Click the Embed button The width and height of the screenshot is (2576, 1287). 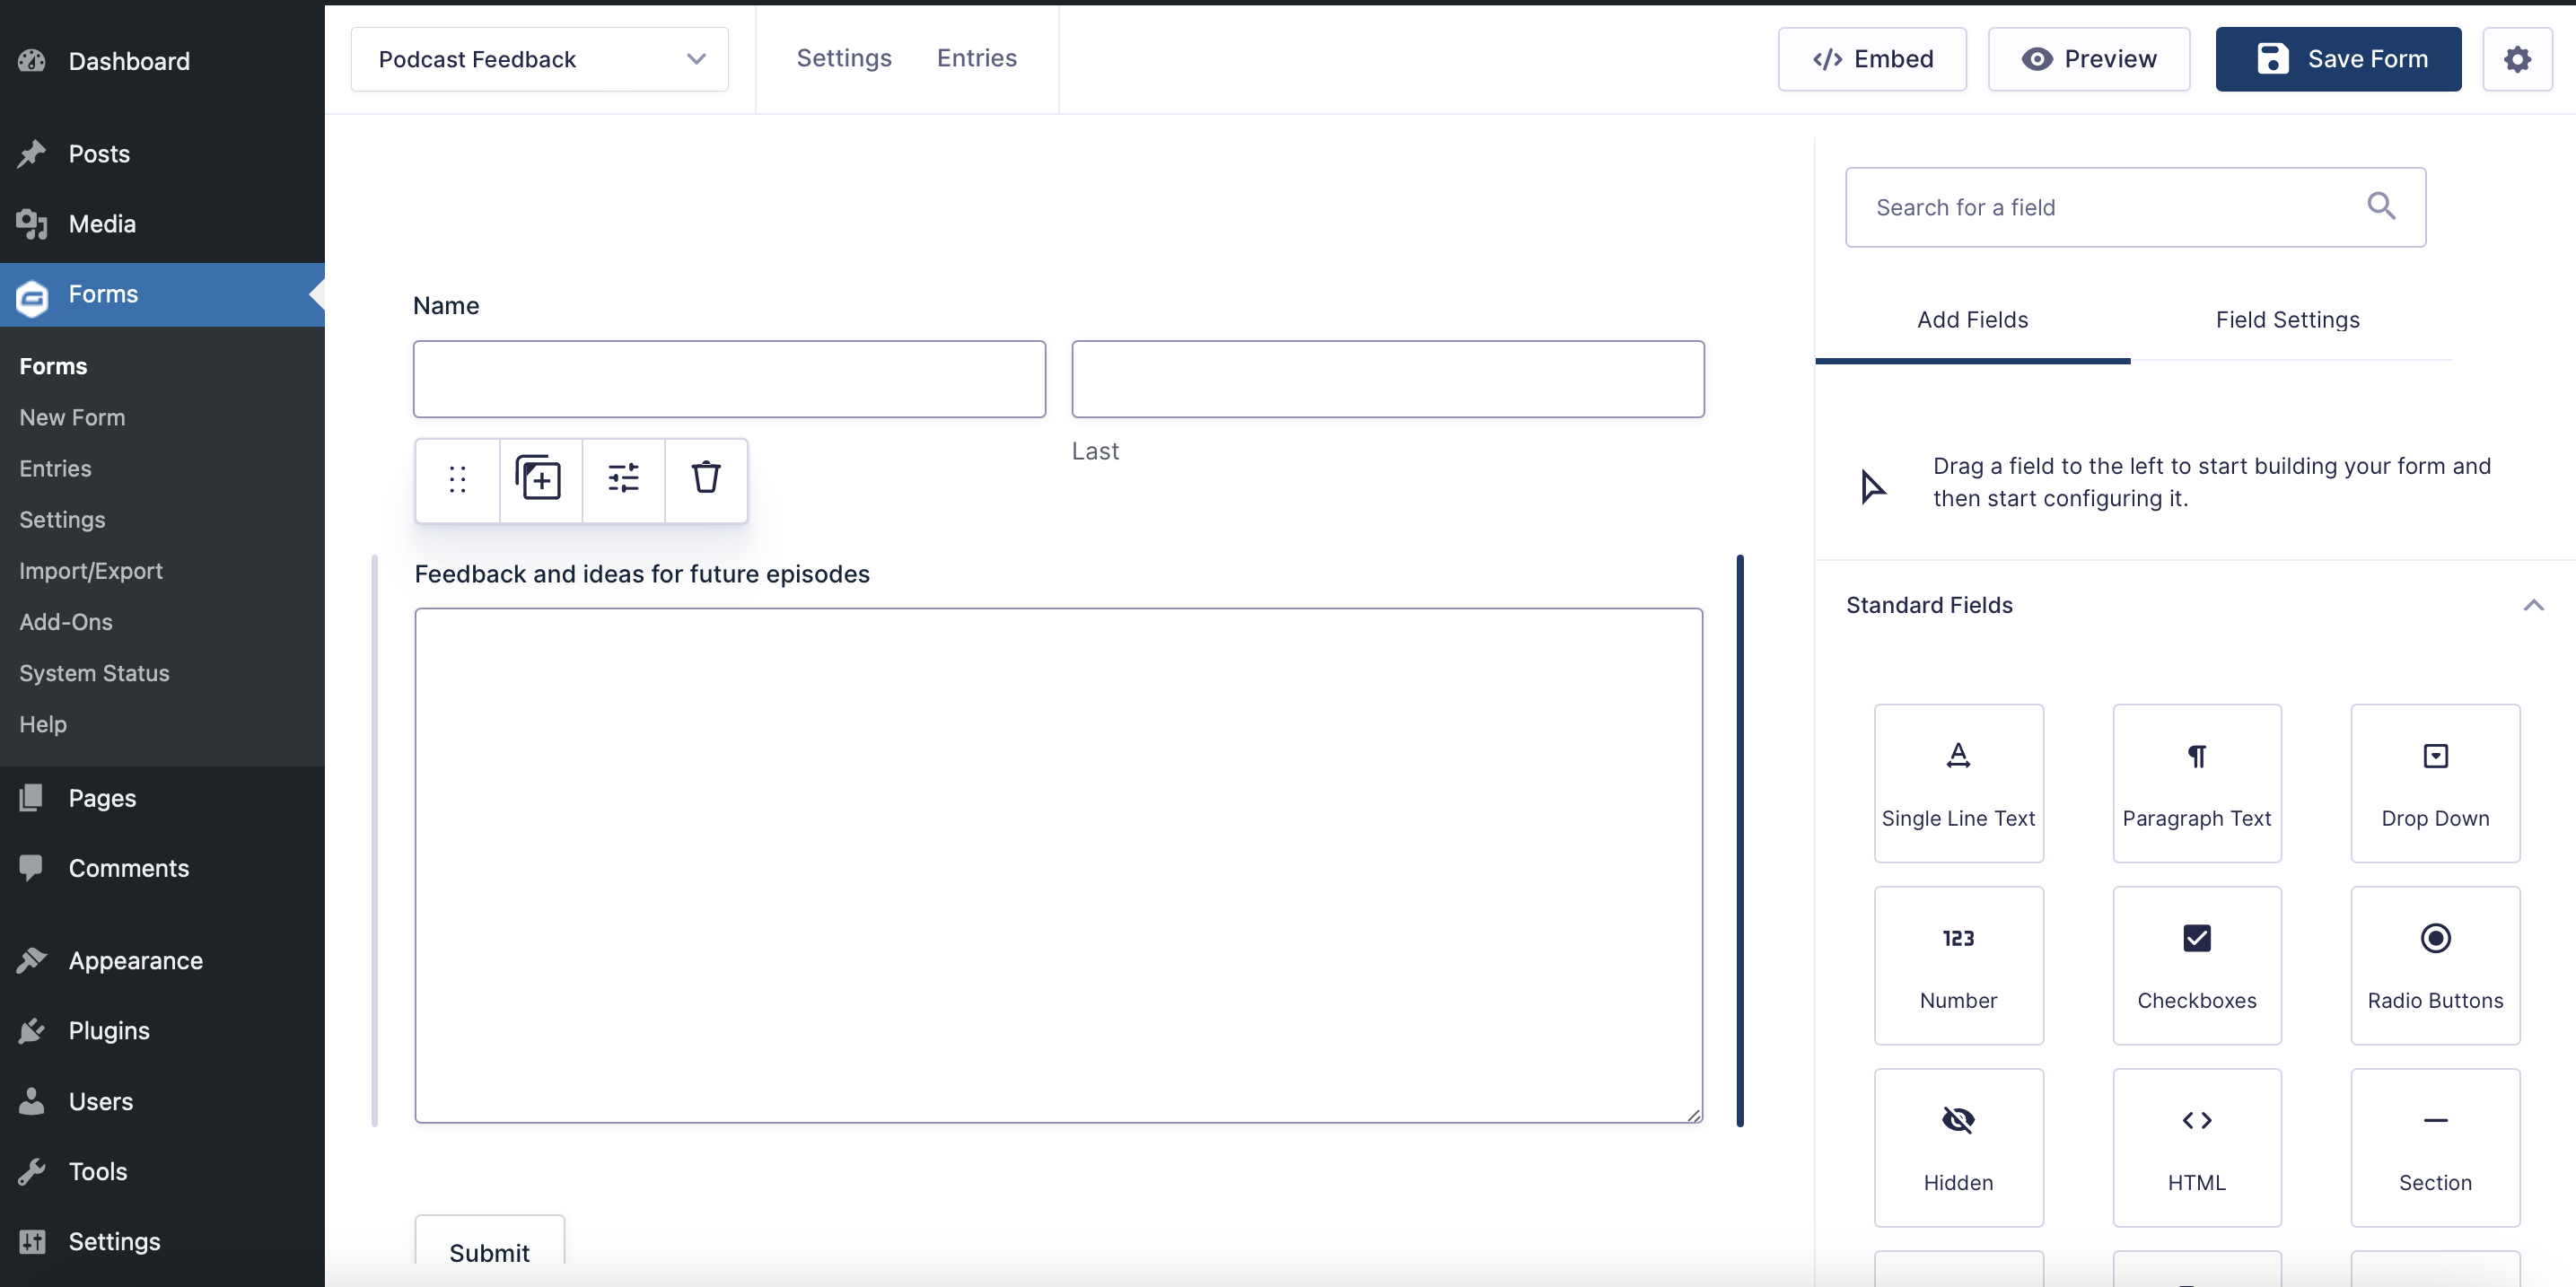(1872, 59)
